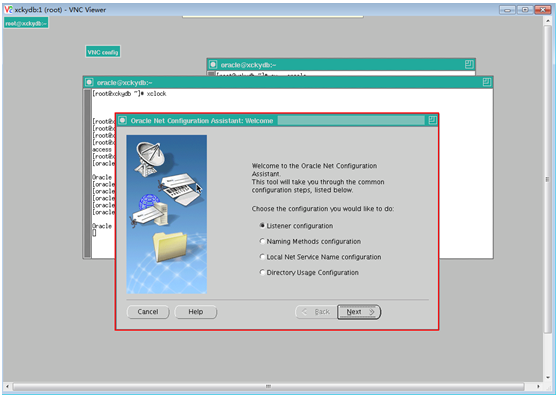
Task: Click the disabled Back button
Action: (x=316, y=312)
